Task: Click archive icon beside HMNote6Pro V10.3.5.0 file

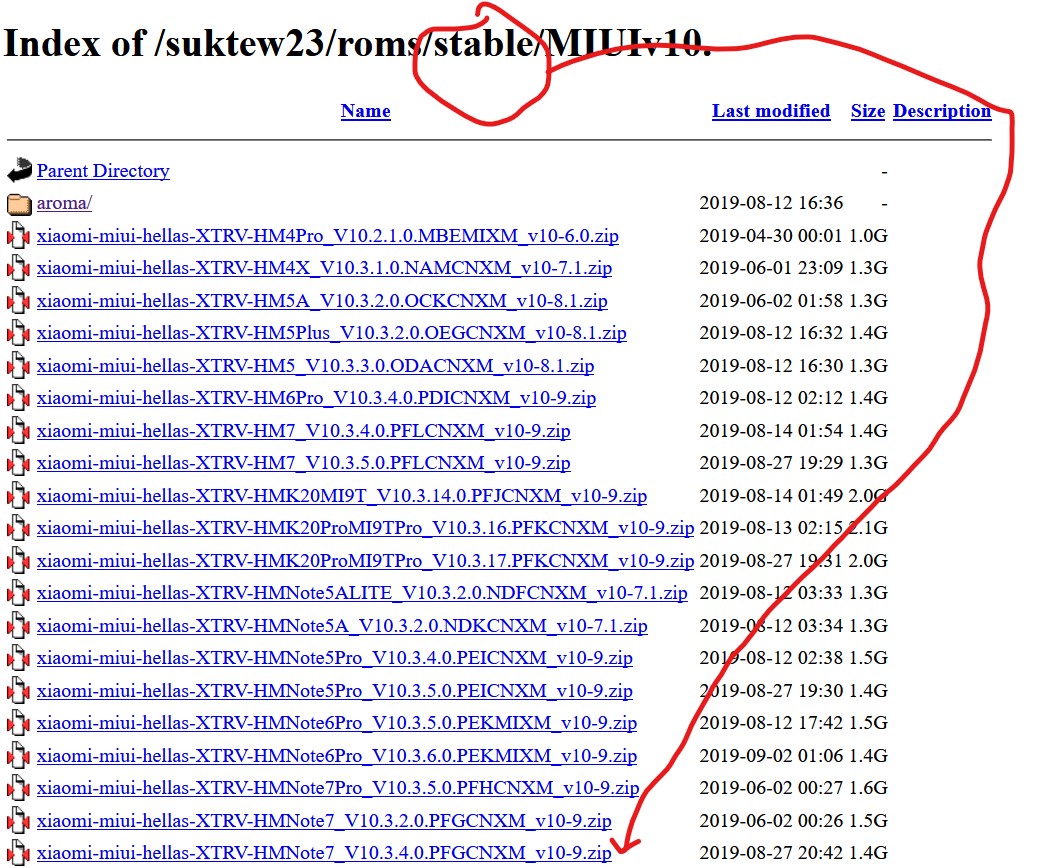Action: 18,723
